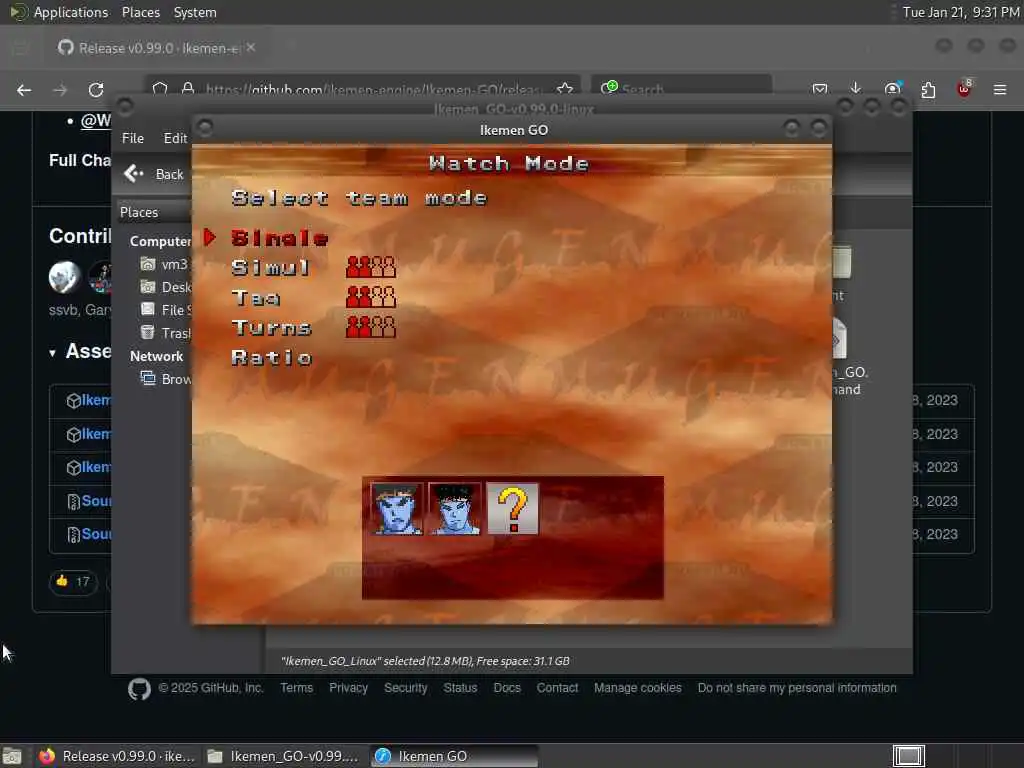1024x768 pixels.
Task: Switch to Ikemen GO taskbar entry
Action: pos(455,756)
